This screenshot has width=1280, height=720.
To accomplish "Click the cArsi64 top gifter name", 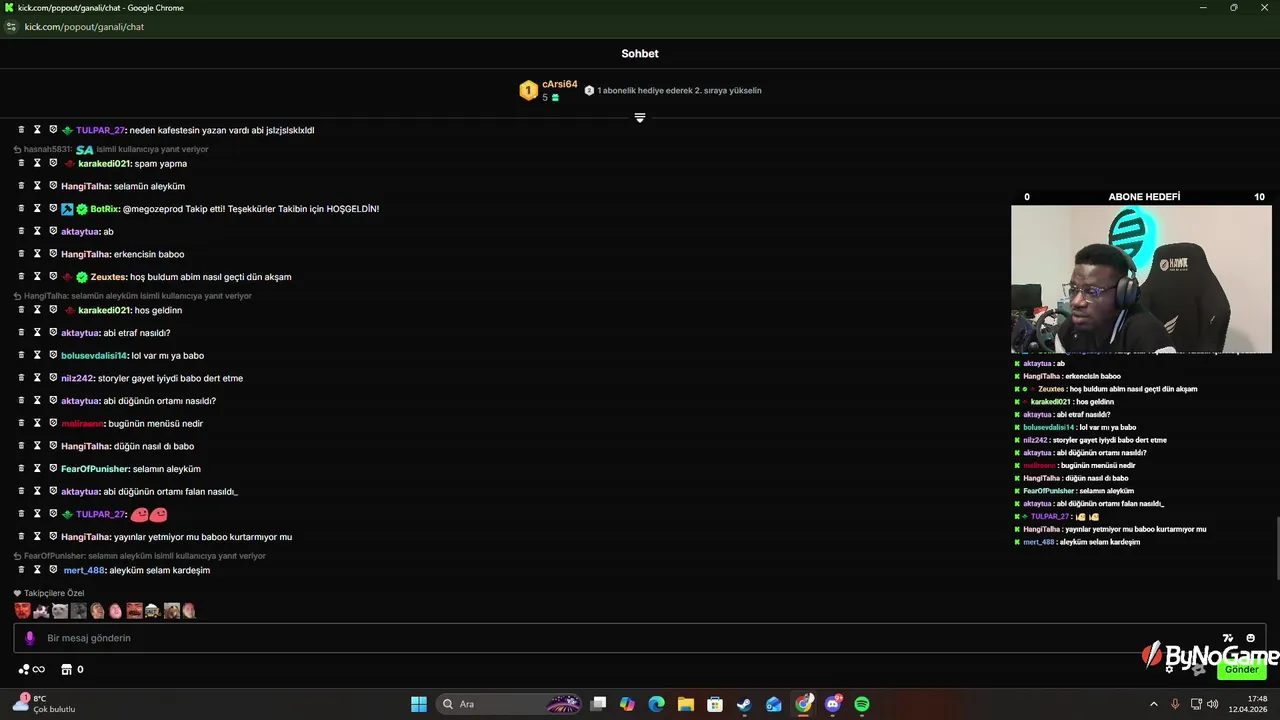I will click(560, 85).
